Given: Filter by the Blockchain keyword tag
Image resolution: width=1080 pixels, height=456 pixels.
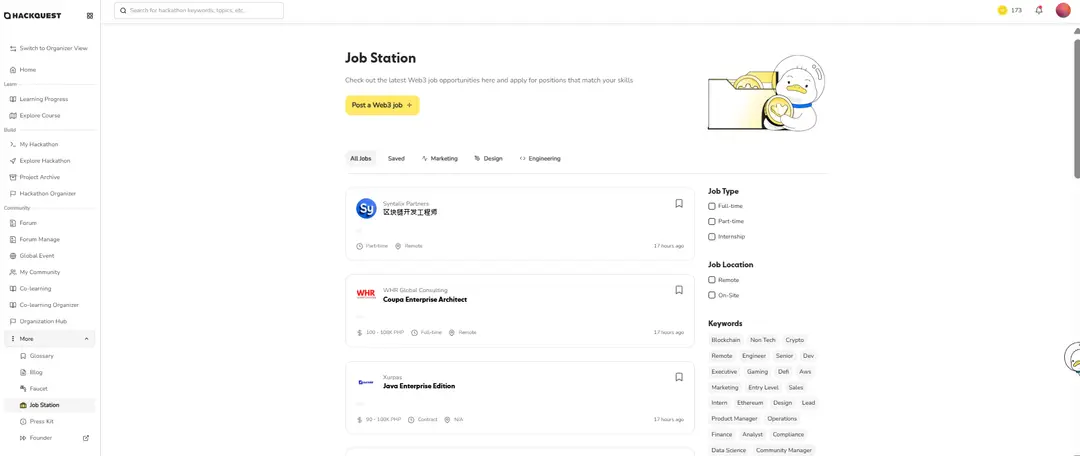Looking at the screenshot, I should [726, 340].
